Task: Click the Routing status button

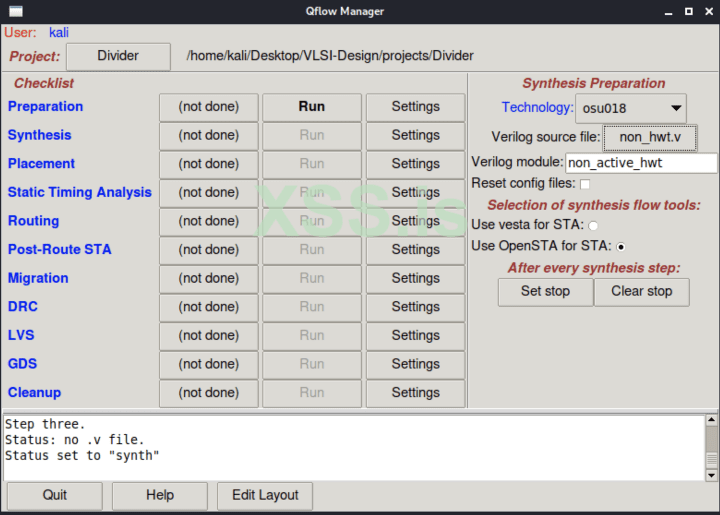Action: tap(208, 221)
